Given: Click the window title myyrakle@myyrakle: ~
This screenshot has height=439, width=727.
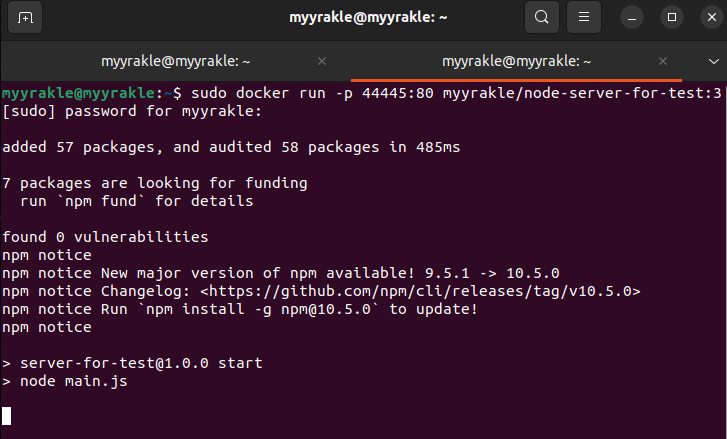Looking at the screenshot, I should click(363, 17).
